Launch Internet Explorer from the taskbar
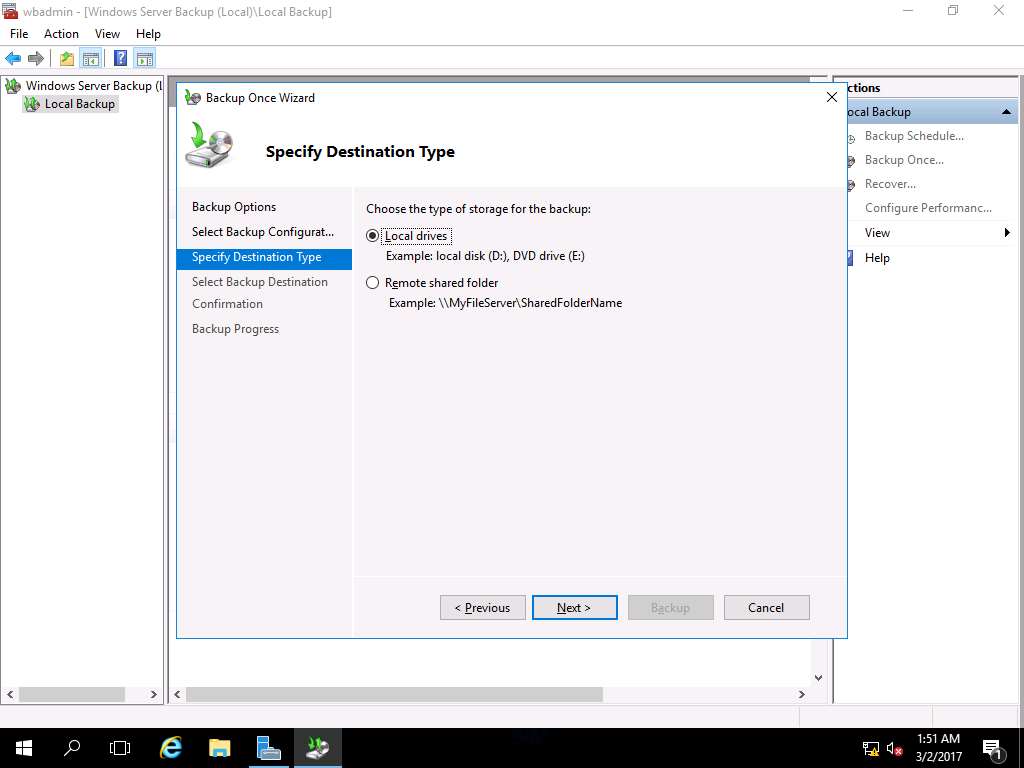The height and width of the screenshot is (768, 1024). pos(171,748)
